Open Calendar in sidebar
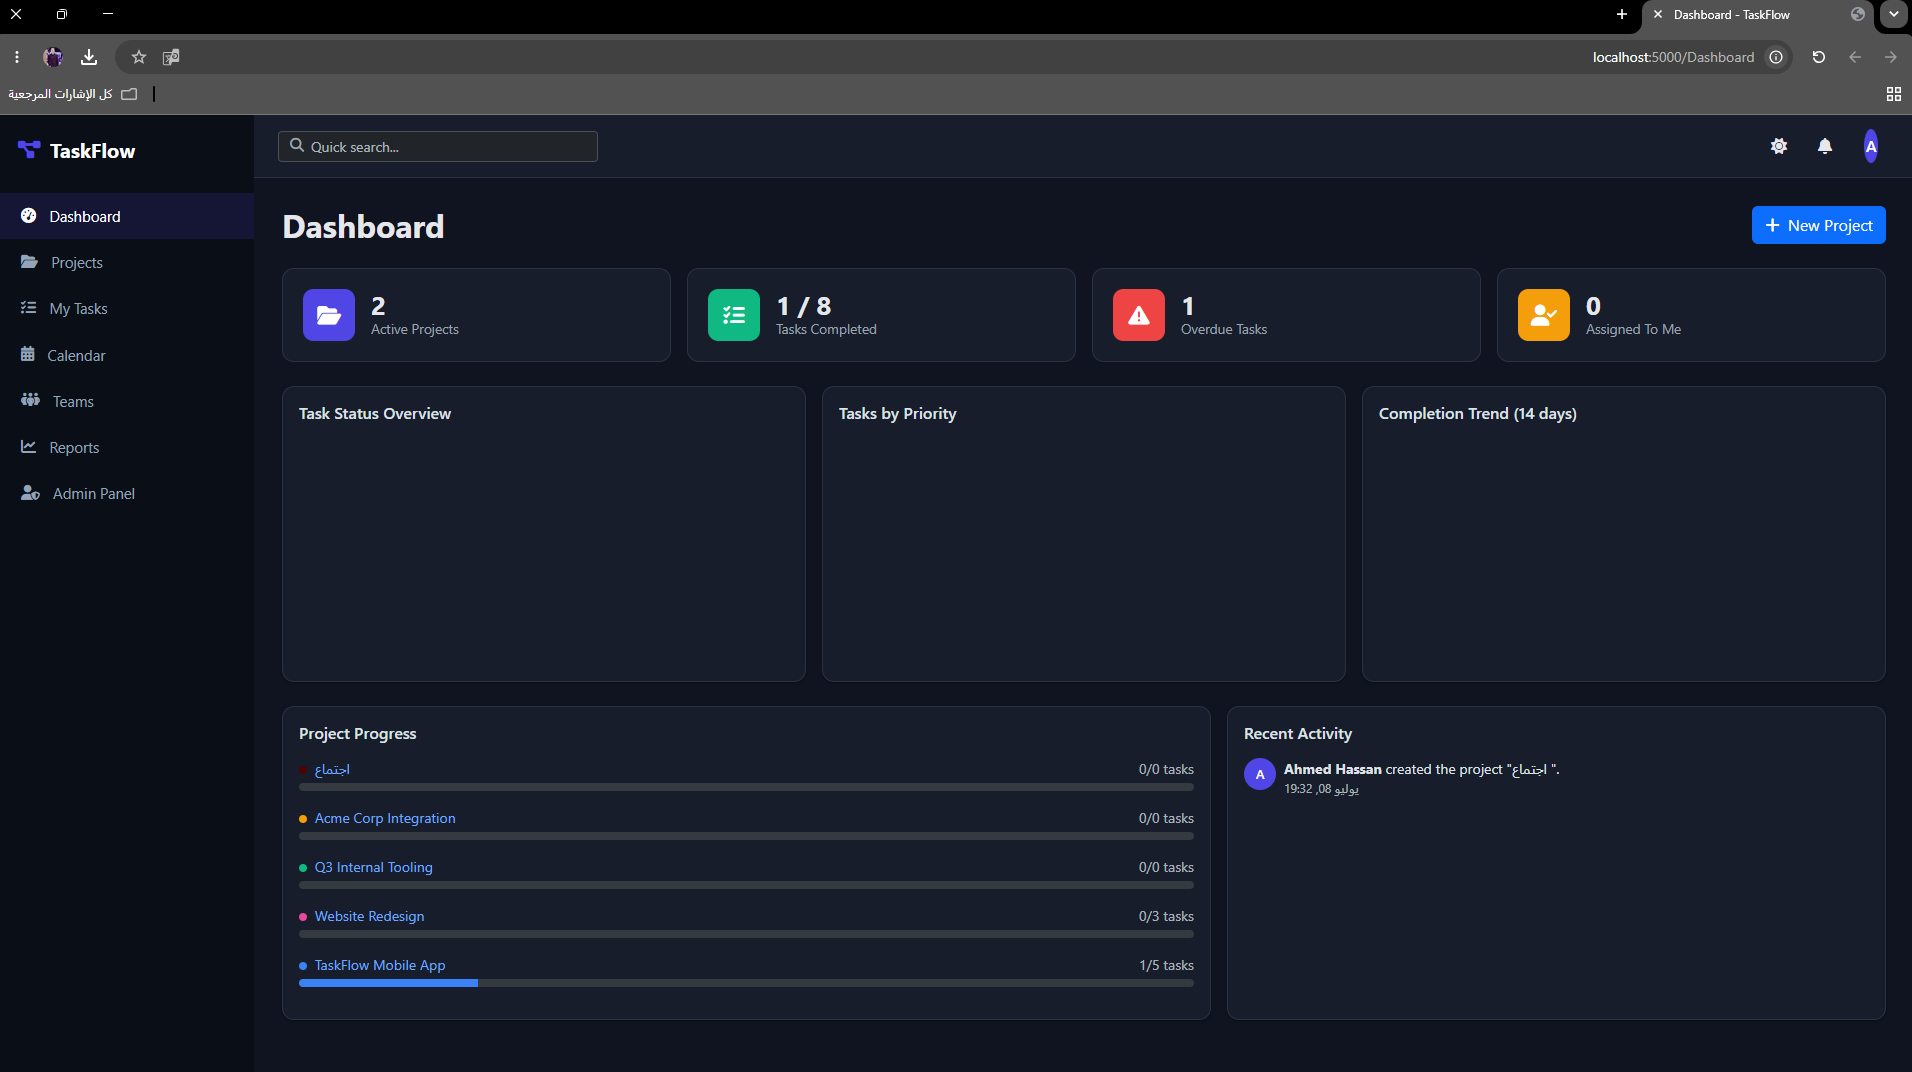This screenshot has height=1072, width=1912. (127, 355)
